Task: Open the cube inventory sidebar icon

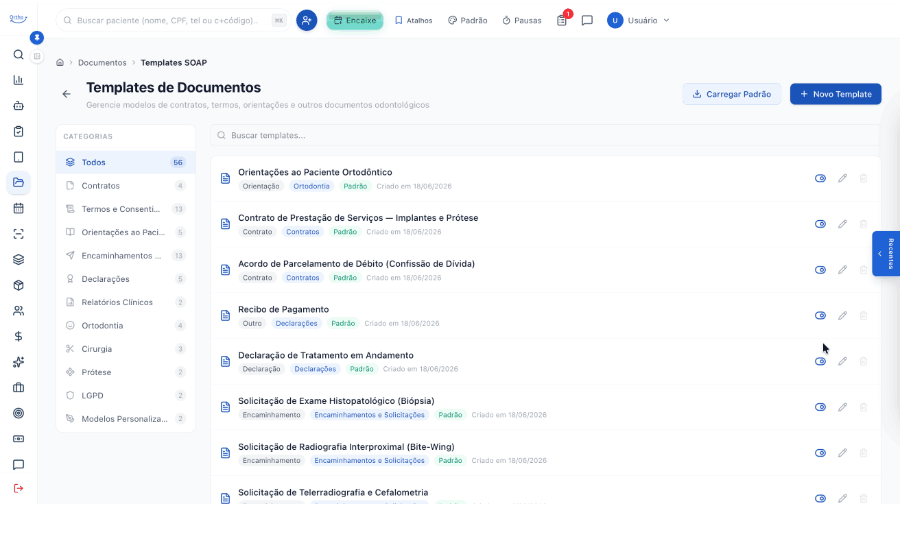Action: click(x=18, y=285)
